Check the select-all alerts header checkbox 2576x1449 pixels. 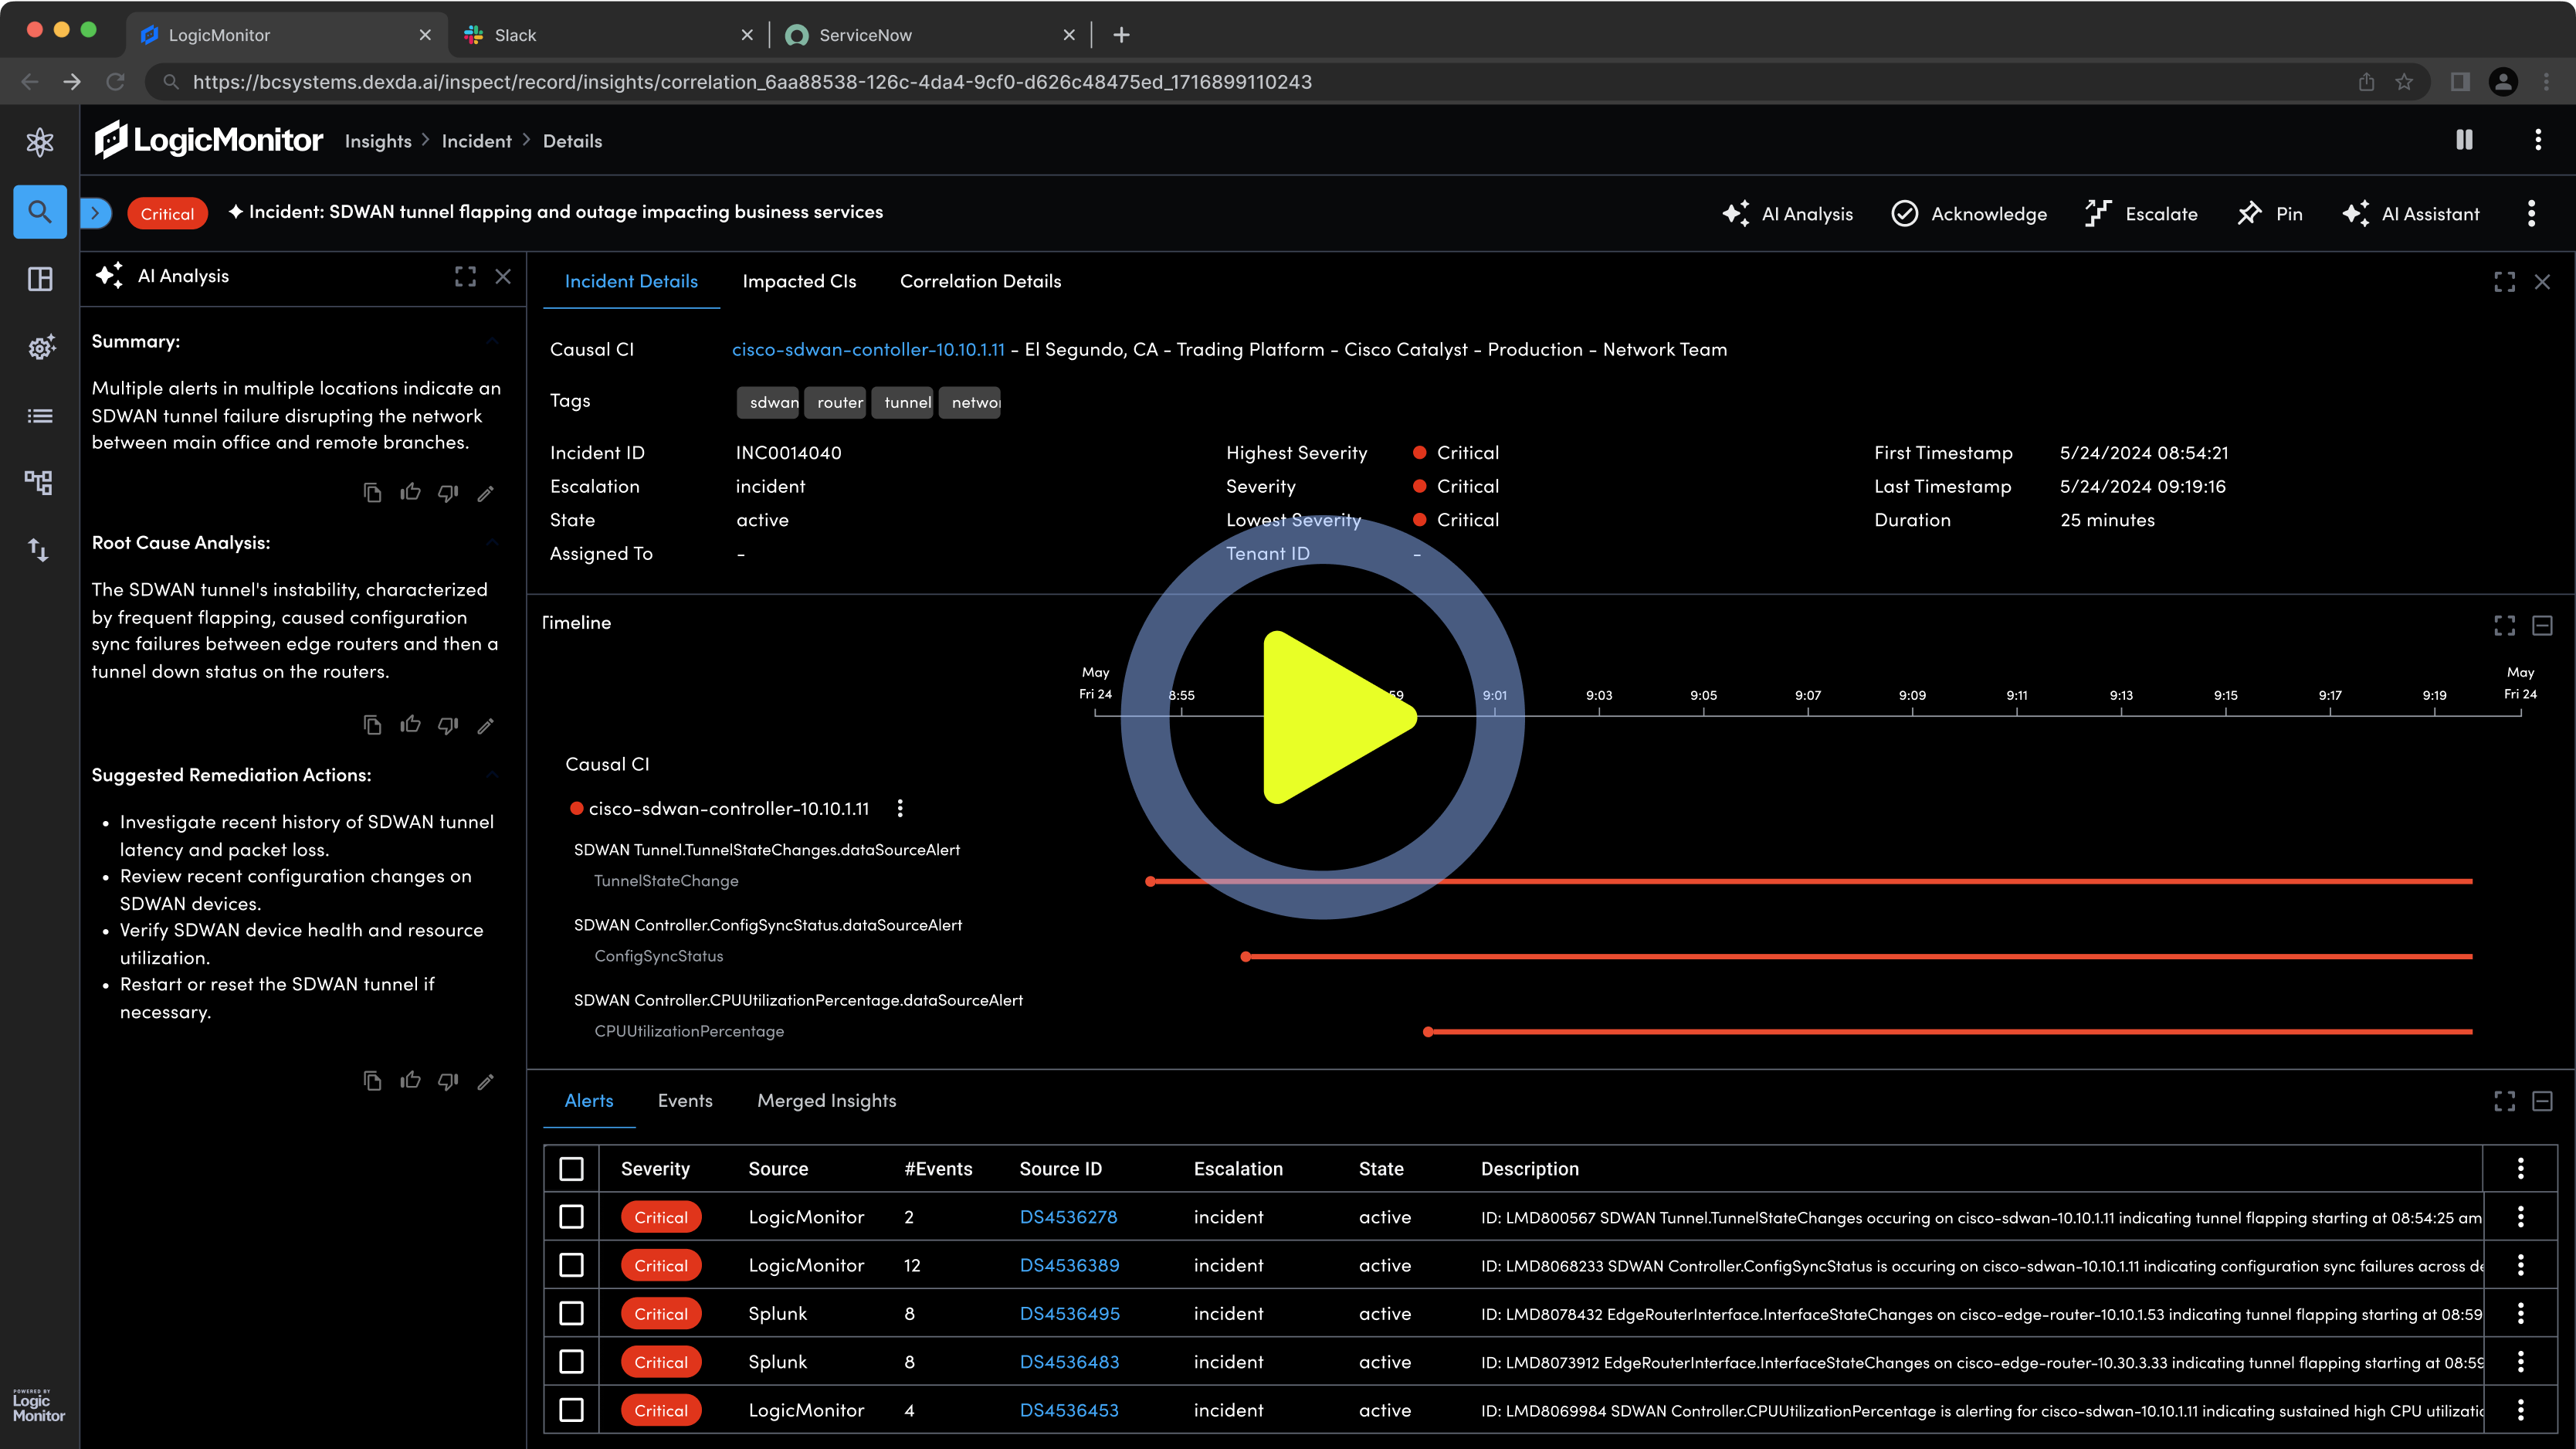[x=571, y=1169]
